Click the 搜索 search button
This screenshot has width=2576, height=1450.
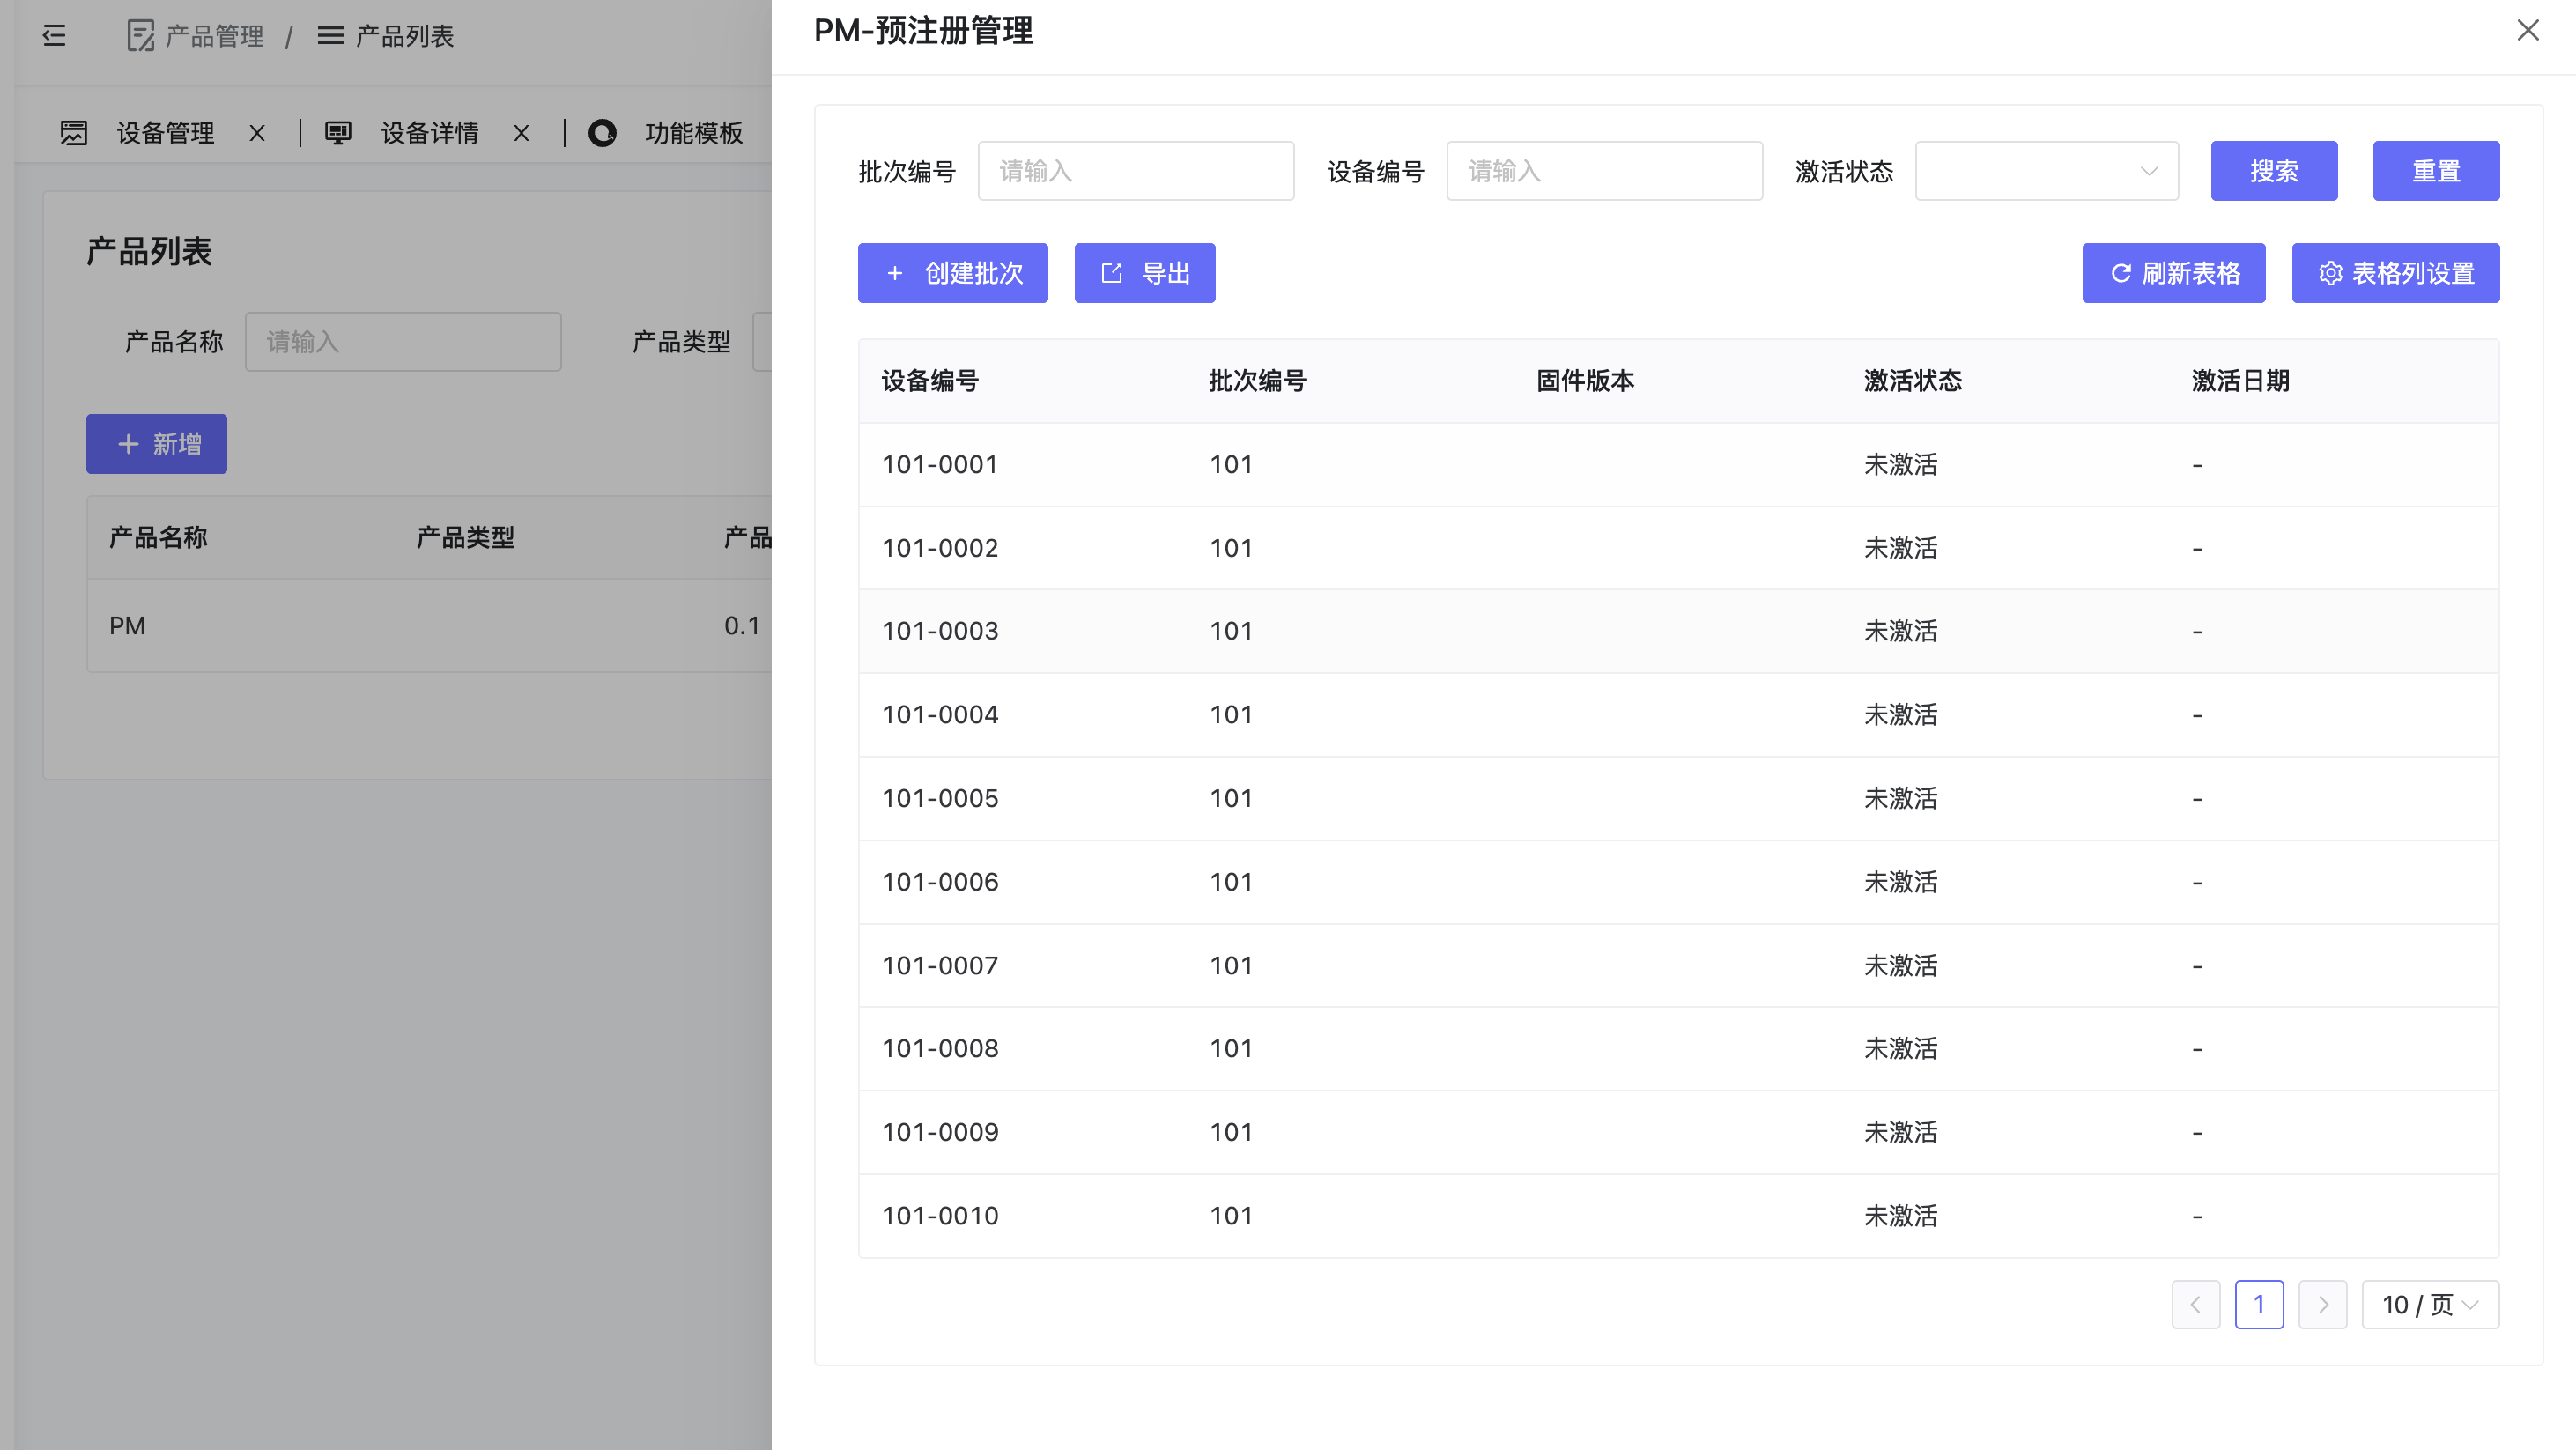click(2274, 170)
